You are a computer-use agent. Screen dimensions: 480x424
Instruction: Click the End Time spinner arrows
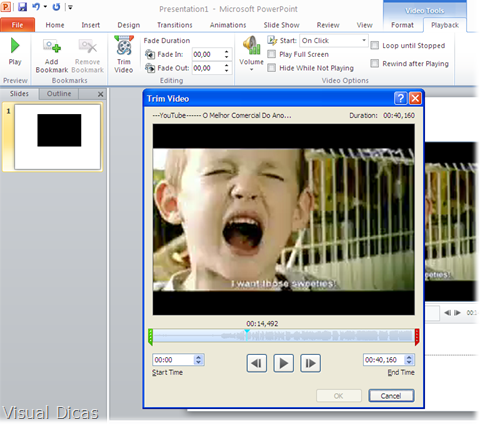coord(409,360)
